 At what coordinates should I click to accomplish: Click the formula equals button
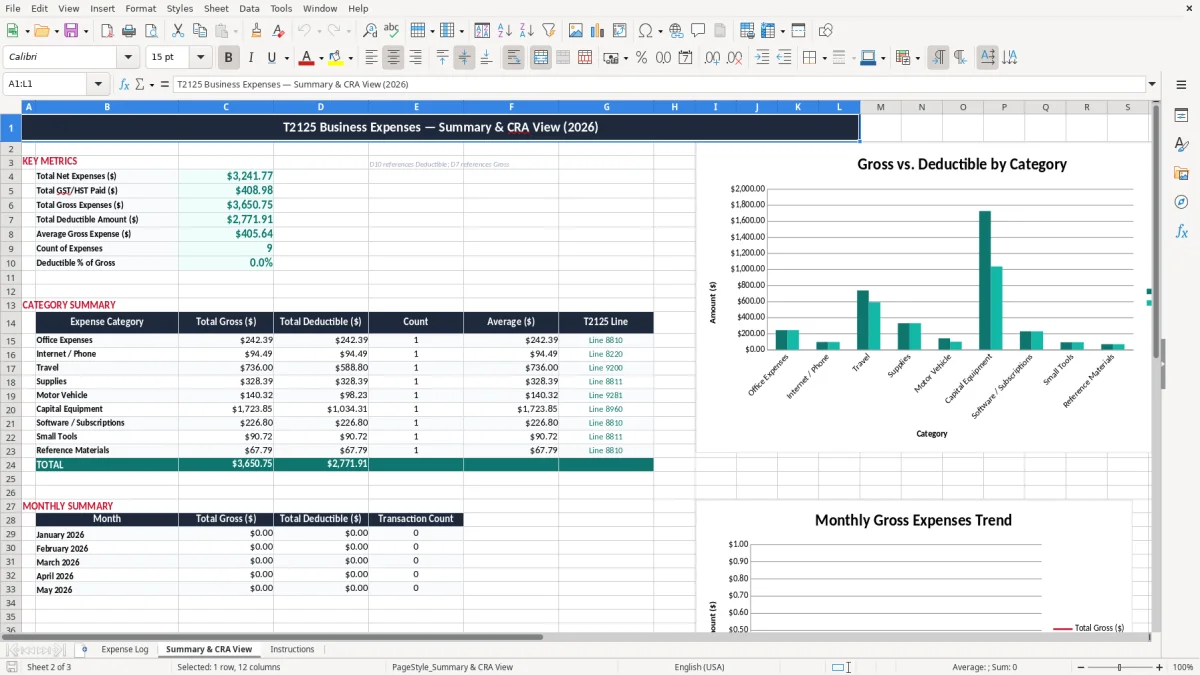pyautogui.click(x=165, y=85)
